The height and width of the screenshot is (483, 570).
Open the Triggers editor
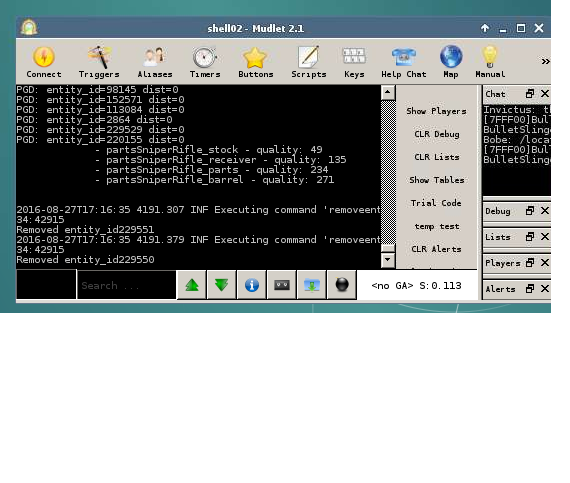point(99,62)
